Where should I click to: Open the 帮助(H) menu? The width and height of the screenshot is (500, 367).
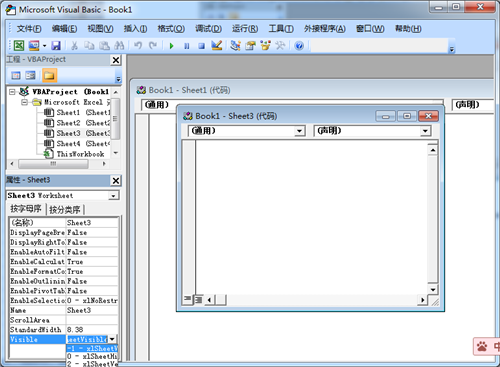click(x=408, y=29)
